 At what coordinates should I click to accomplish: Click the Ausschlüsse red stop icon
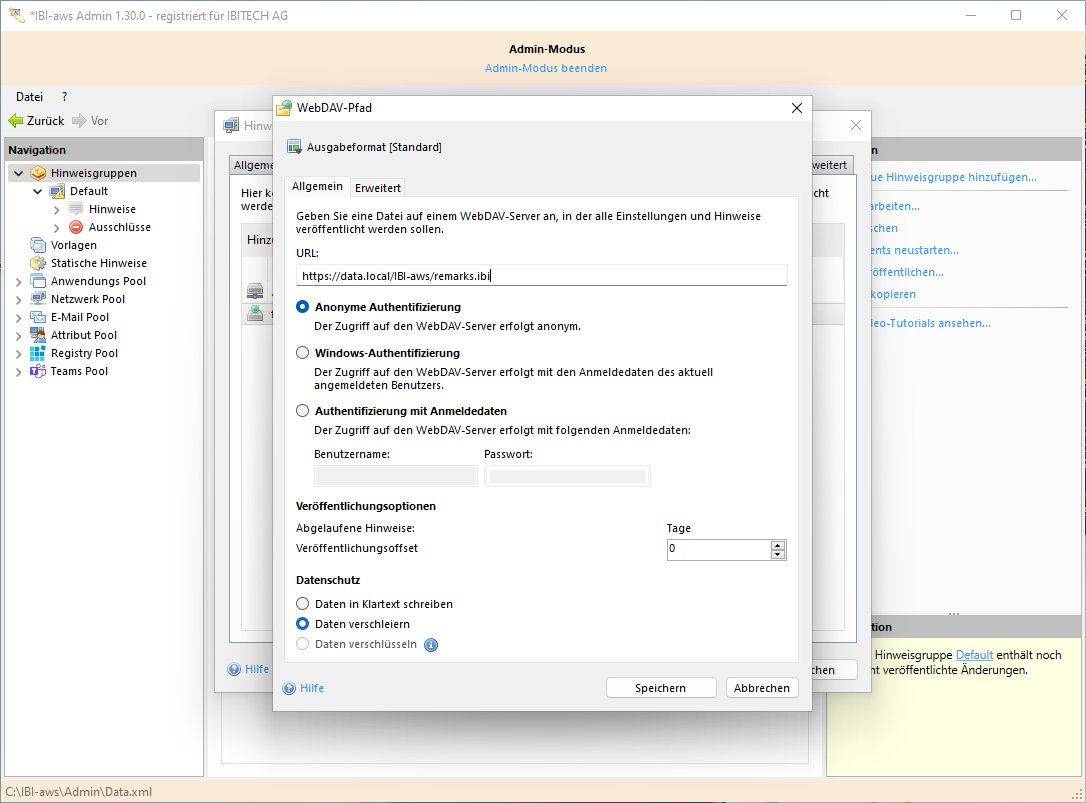click(76, 227)
